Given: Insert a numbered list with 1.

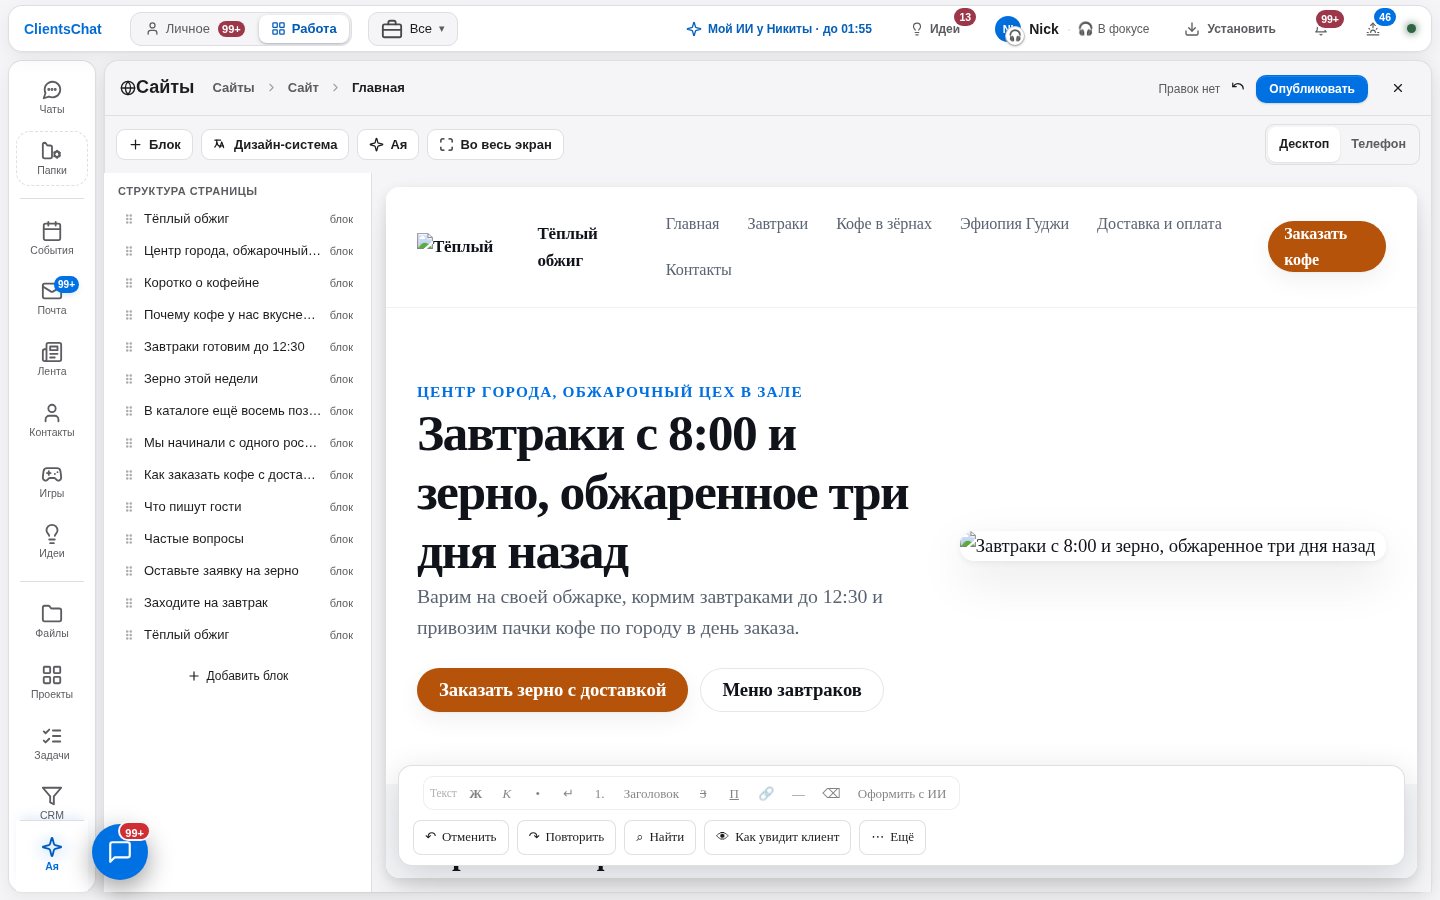Looking at the screenshot, I should 599,794.
